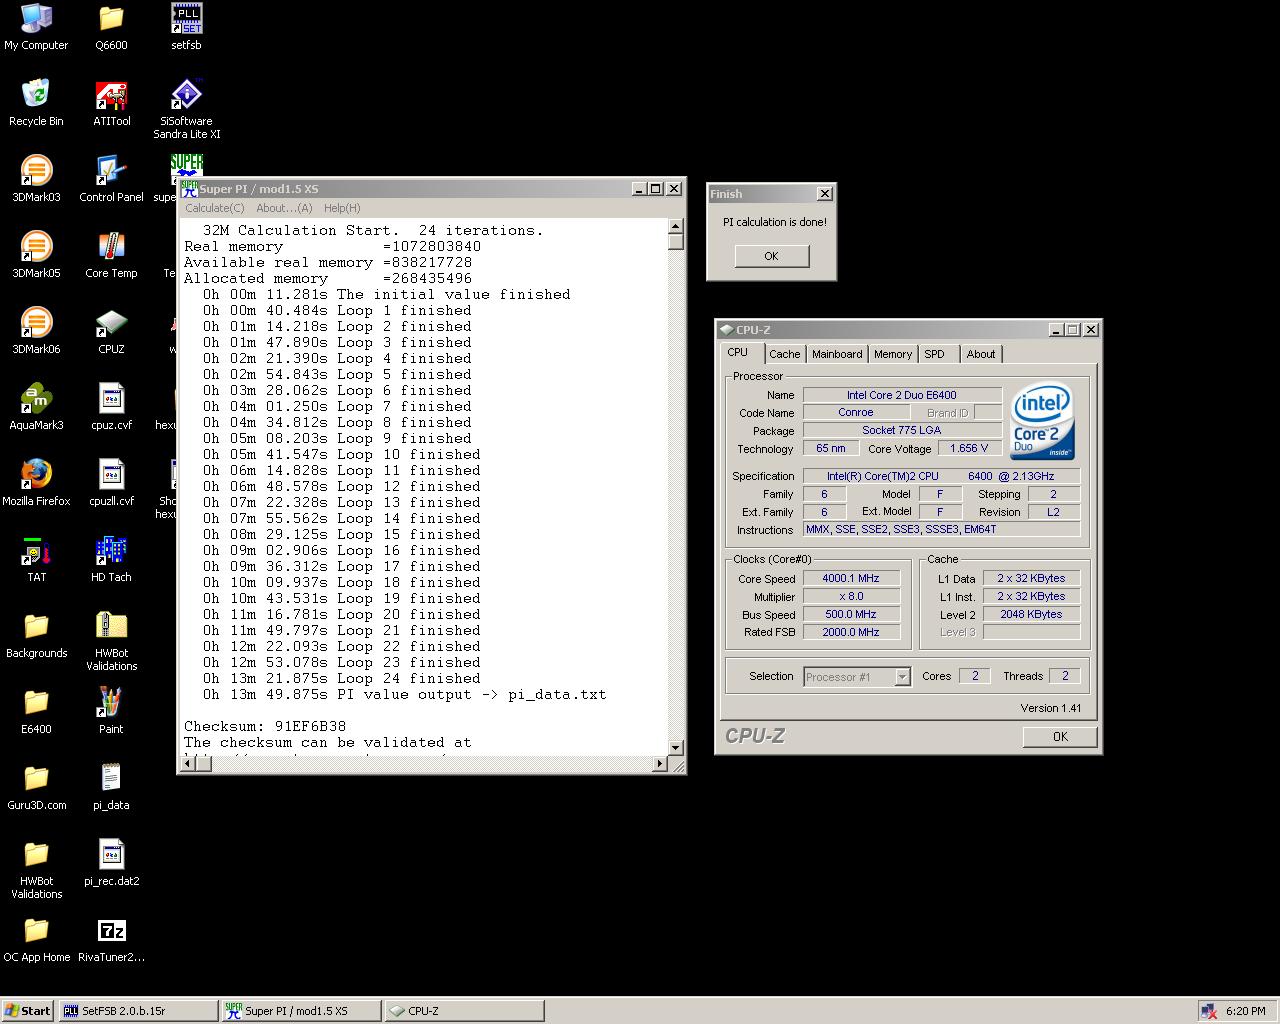1280x1024 pixels.
Task: Switch to CPU-Z Cache tab
Action: 785,354
